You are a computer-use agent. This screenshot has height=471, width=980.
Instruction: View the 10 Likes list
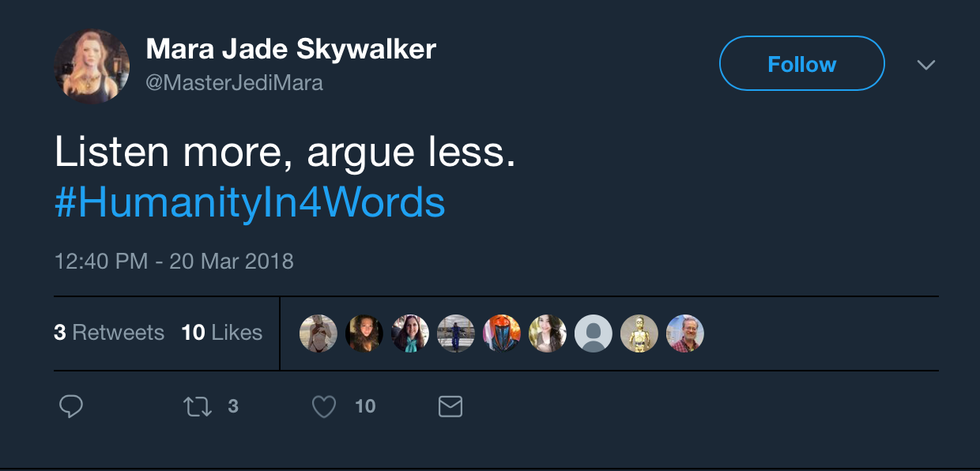click(222, 333)
